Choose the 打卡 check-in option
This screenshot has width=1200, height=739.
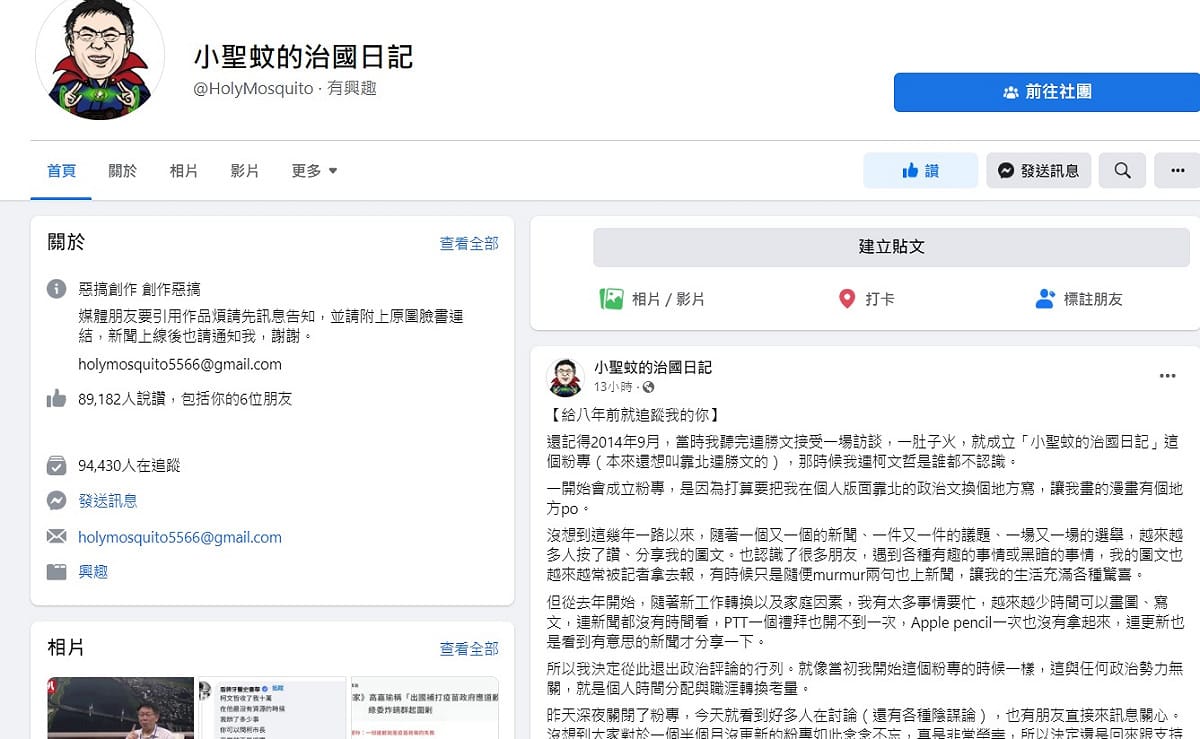click(x=866, y=299)
